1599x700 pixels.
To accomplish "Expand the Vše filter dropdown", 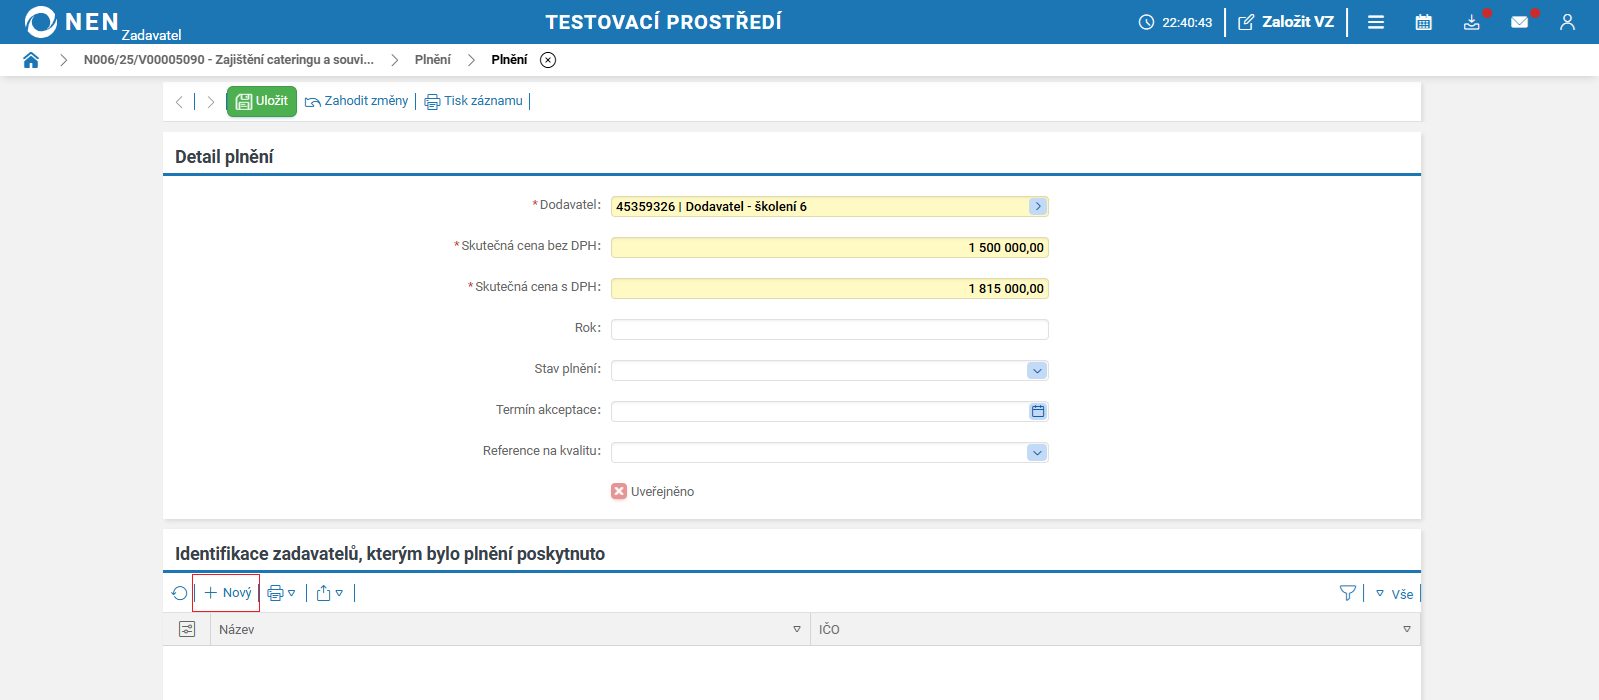I will (1395, 594).
